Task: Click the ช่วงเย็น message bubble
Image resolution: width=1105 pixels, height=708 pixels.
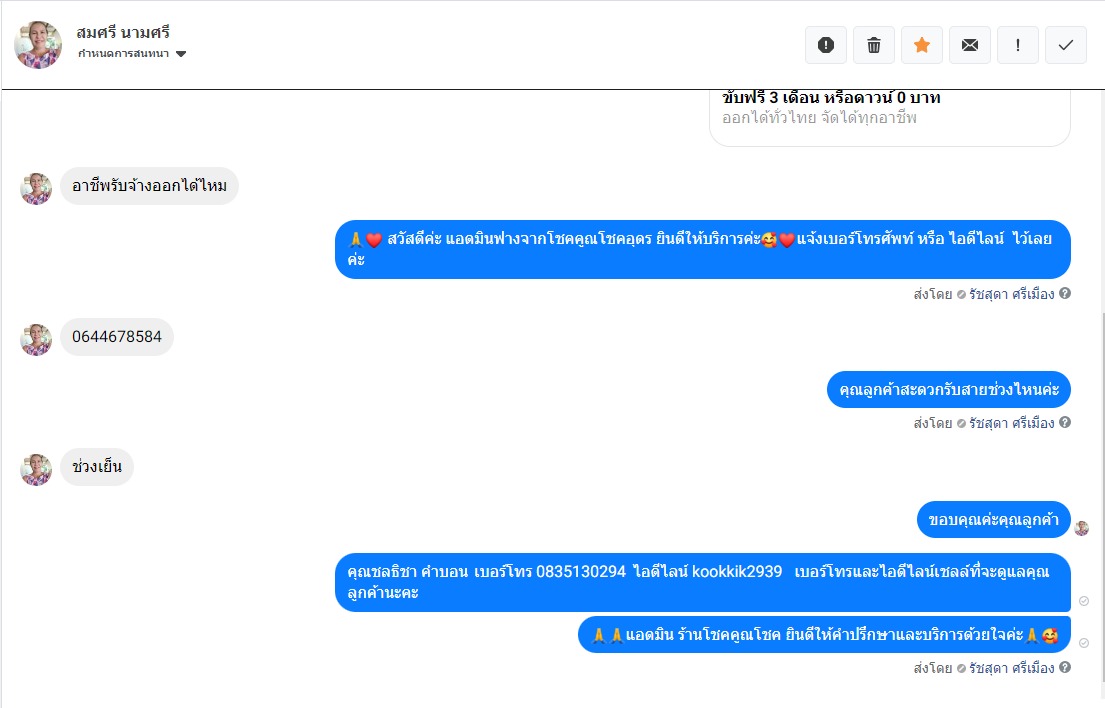Action: point(97,466)
